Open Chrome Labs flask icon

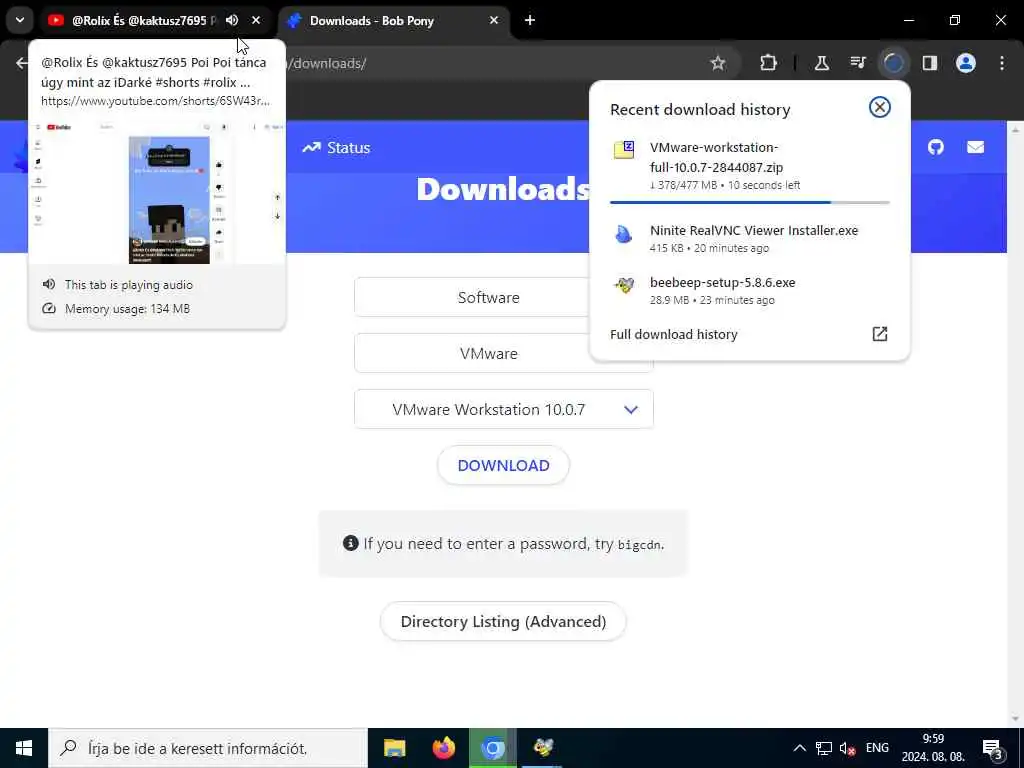click(x=822, y=63)
